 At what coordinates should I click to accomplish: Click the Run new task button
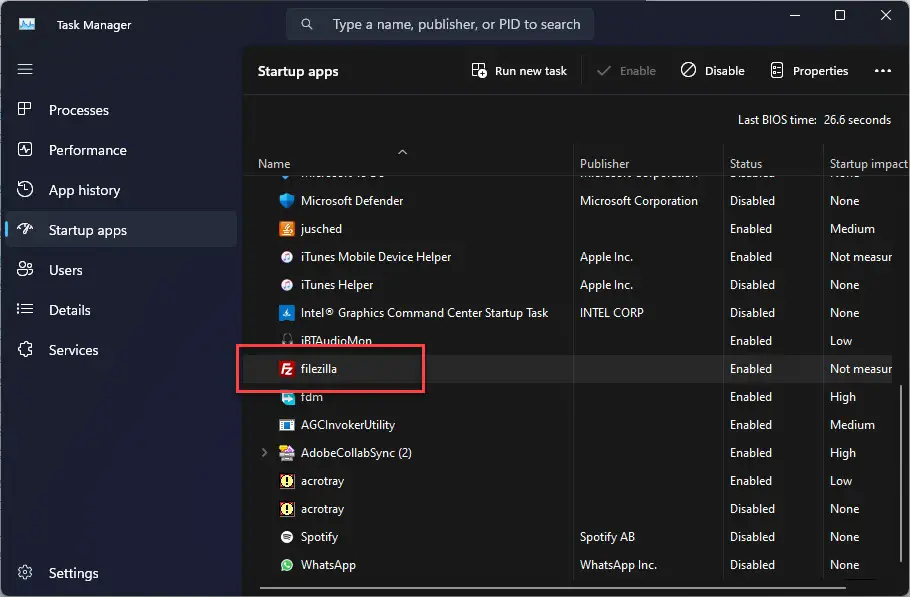[518, 70]
